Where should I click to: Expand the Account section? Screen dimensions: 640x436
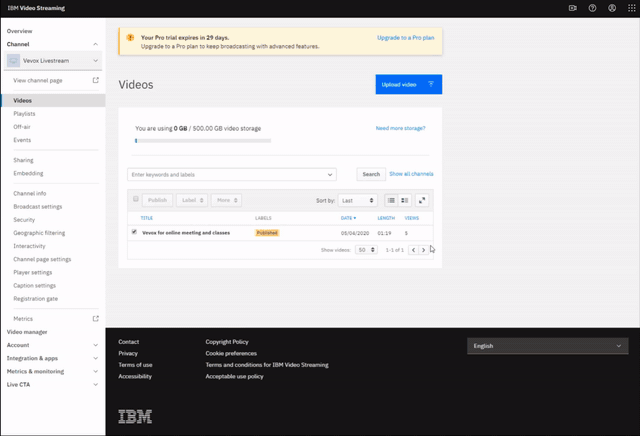tap(52, 345)
